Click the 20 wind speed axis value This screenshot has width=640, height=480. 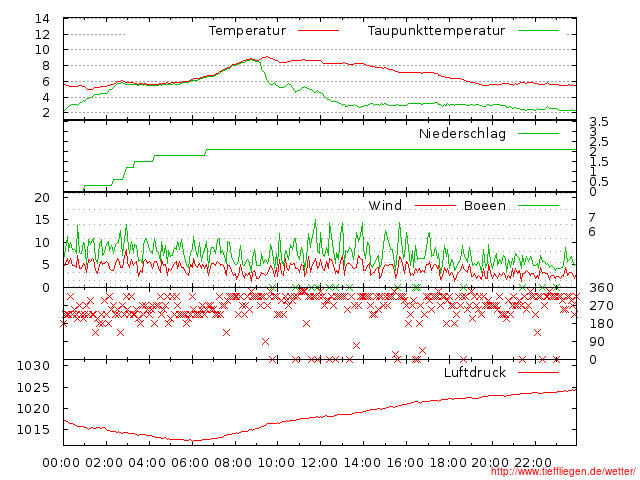tap(42, 198)
